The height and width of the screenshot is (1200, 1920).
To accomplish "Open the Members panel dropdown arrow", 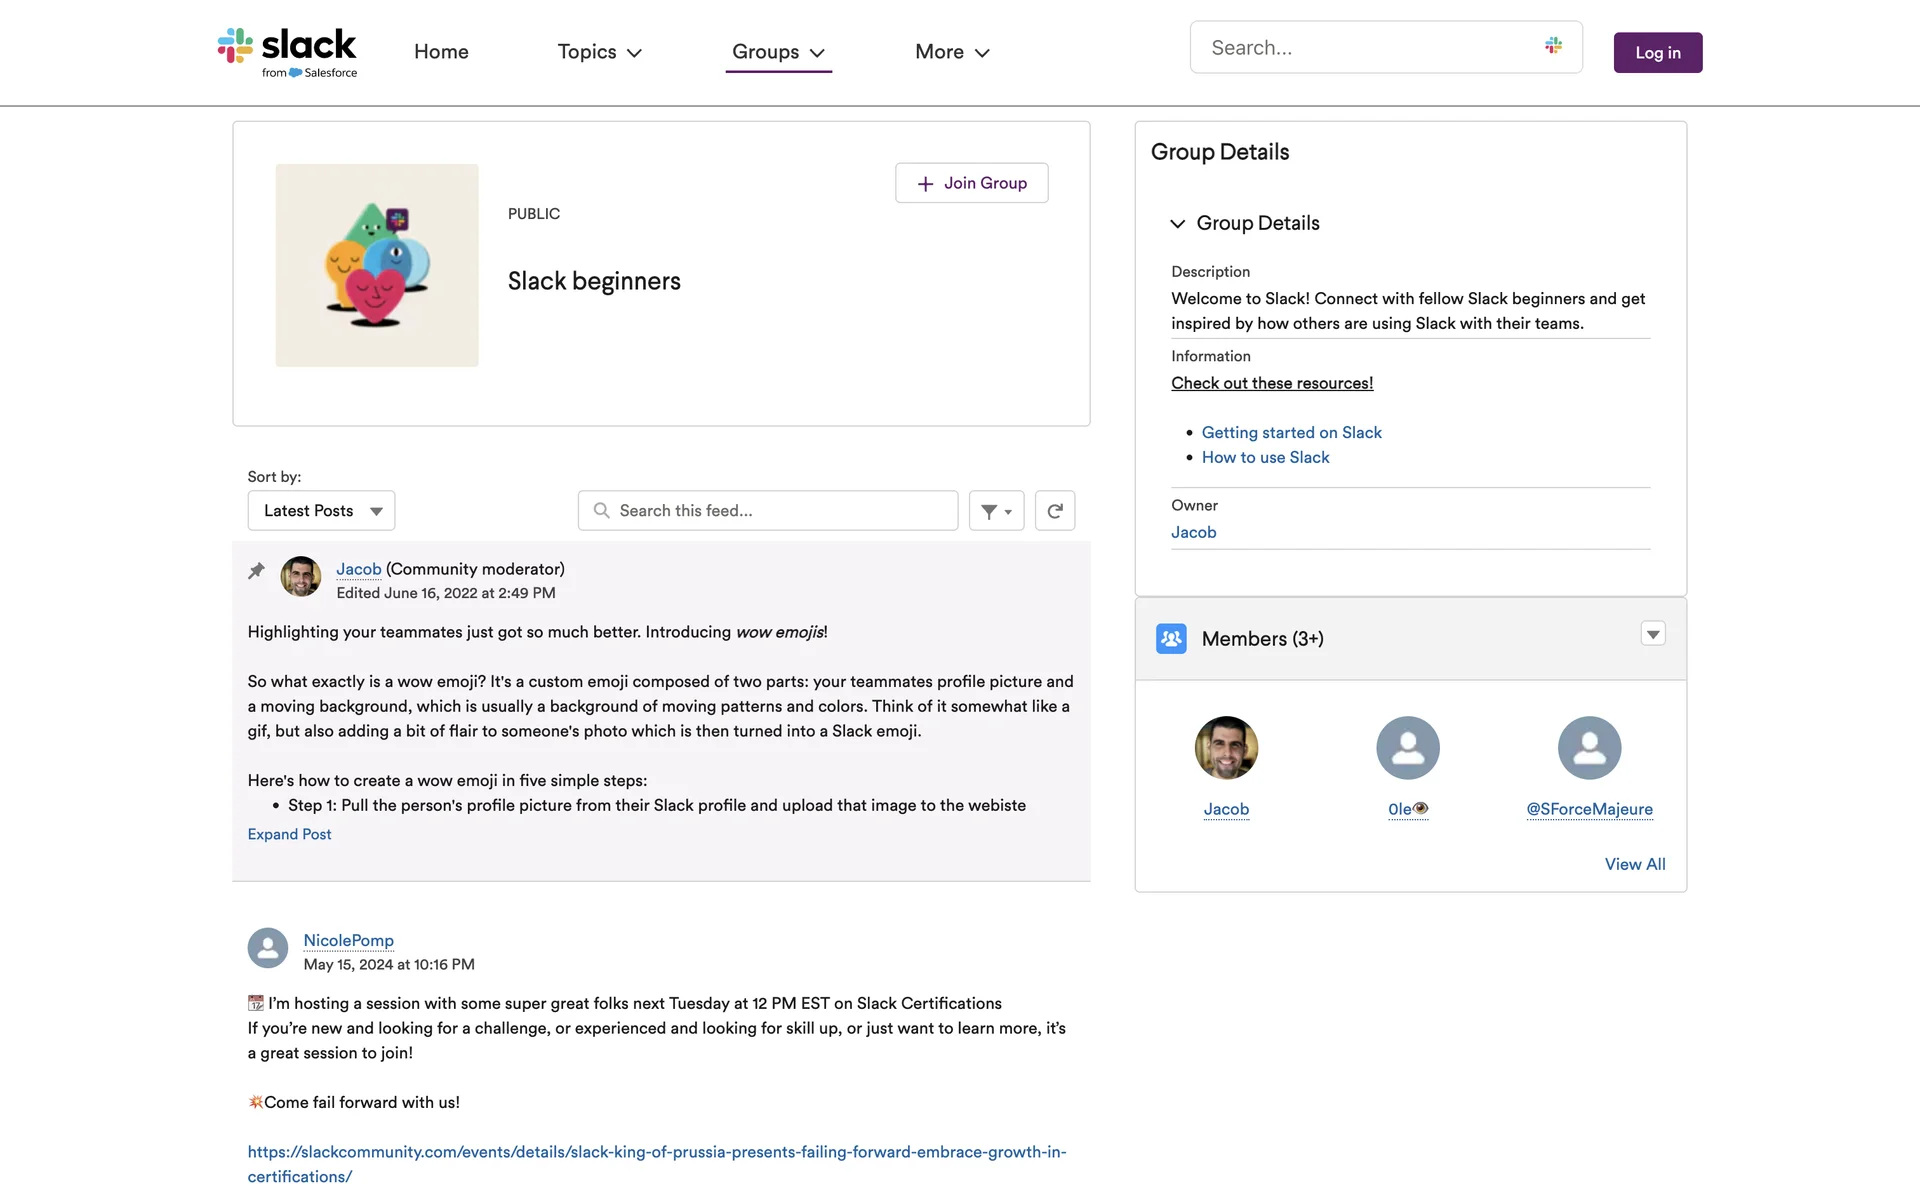I will 1653,634.
